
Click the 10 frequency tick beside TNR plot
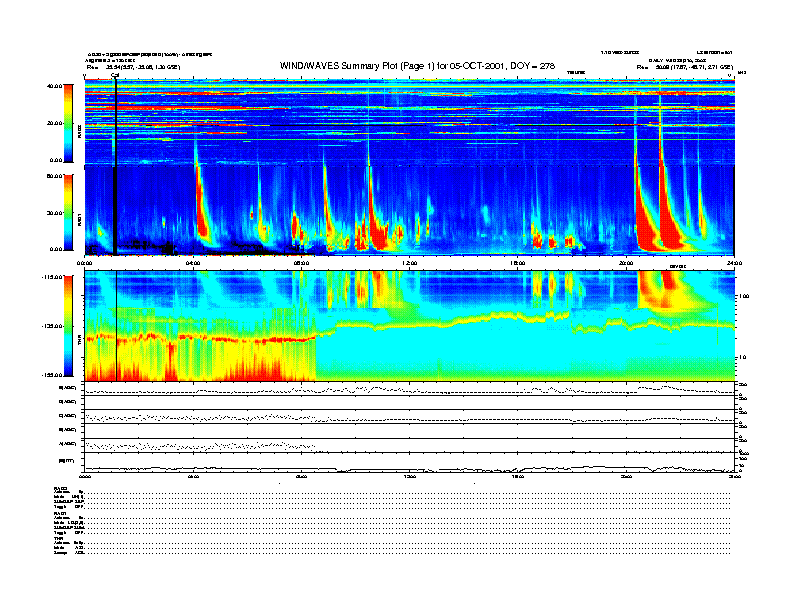742,358
